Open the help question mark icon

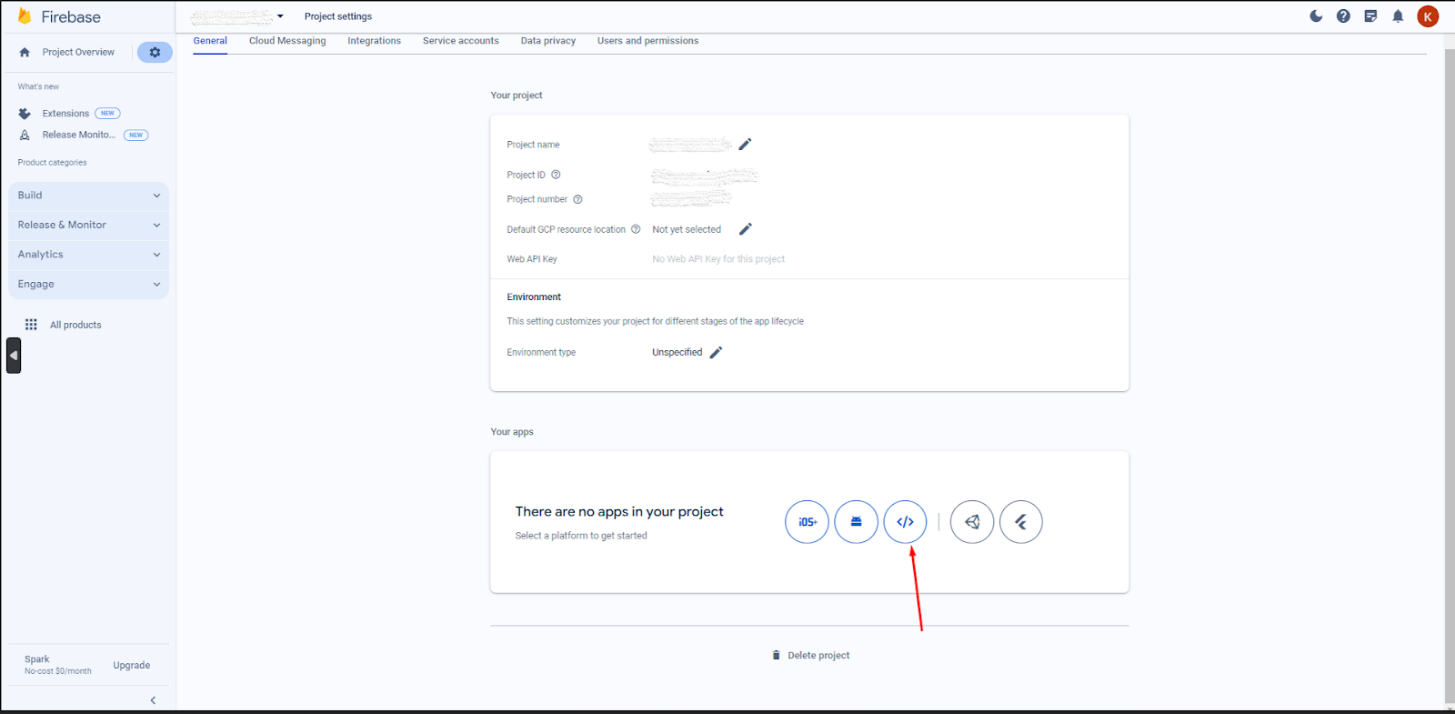1343,16
